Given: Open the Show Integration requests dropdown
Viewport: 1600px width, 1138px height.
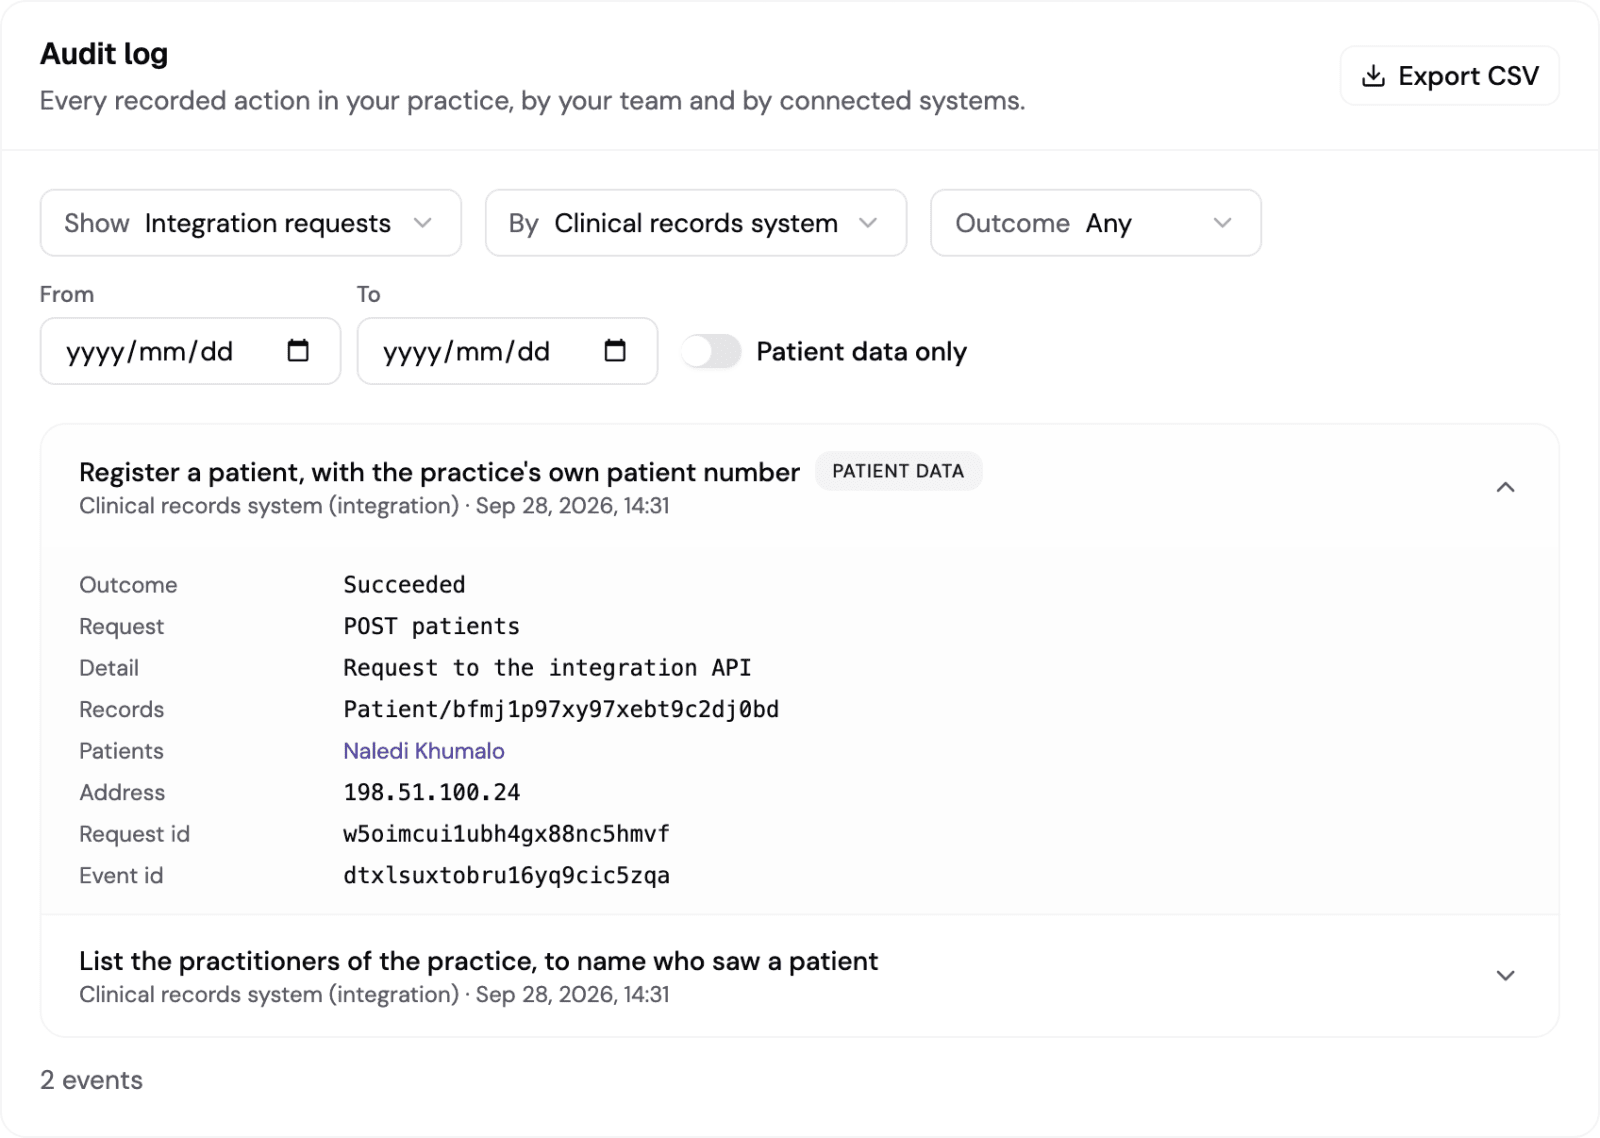Looking at the screenshot, I should (x=251, y=223).
